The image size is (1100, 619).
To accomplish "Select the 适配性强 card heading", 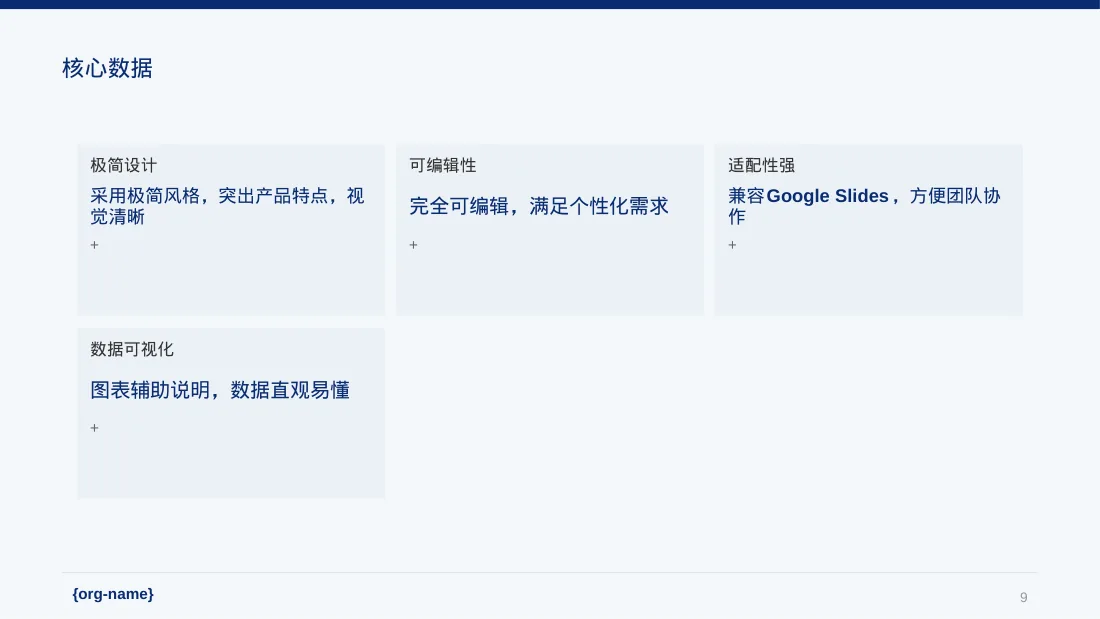I will (761, 166).
